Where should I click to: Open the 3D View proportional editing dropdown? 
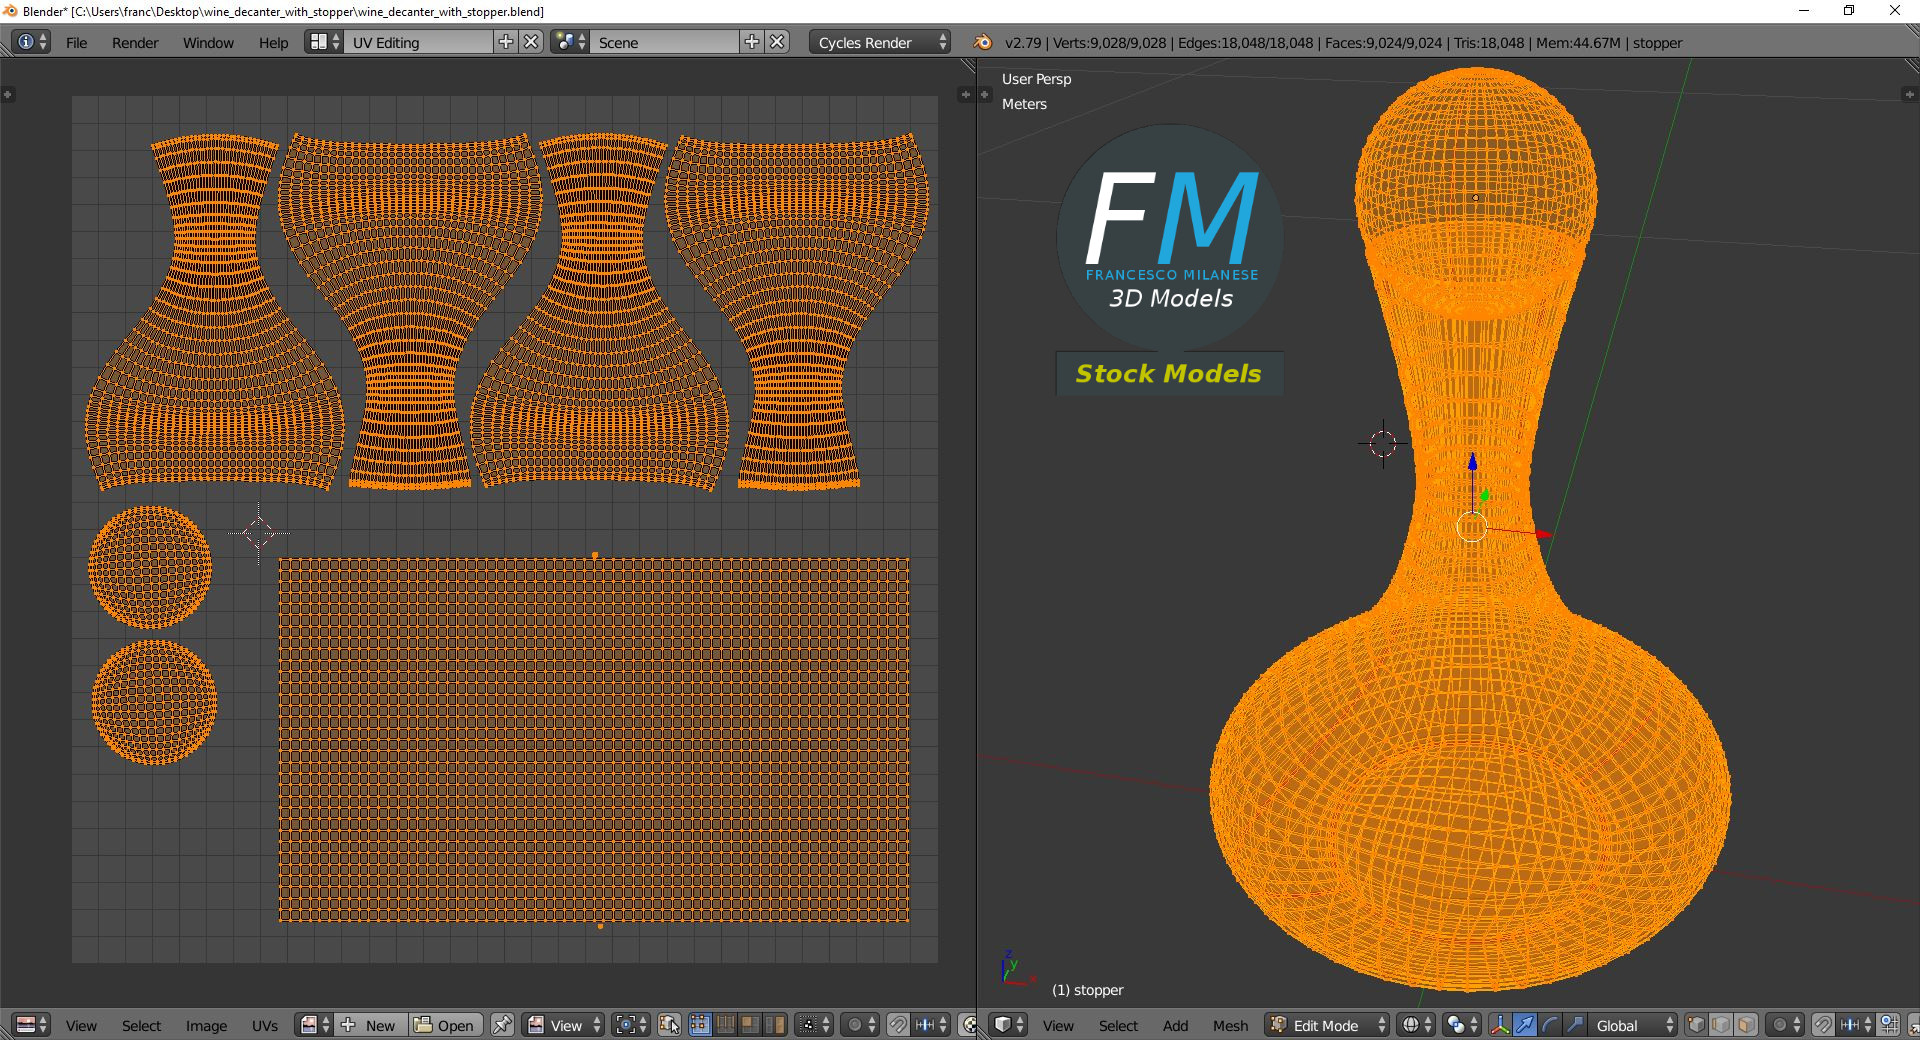(1785, 1025)
